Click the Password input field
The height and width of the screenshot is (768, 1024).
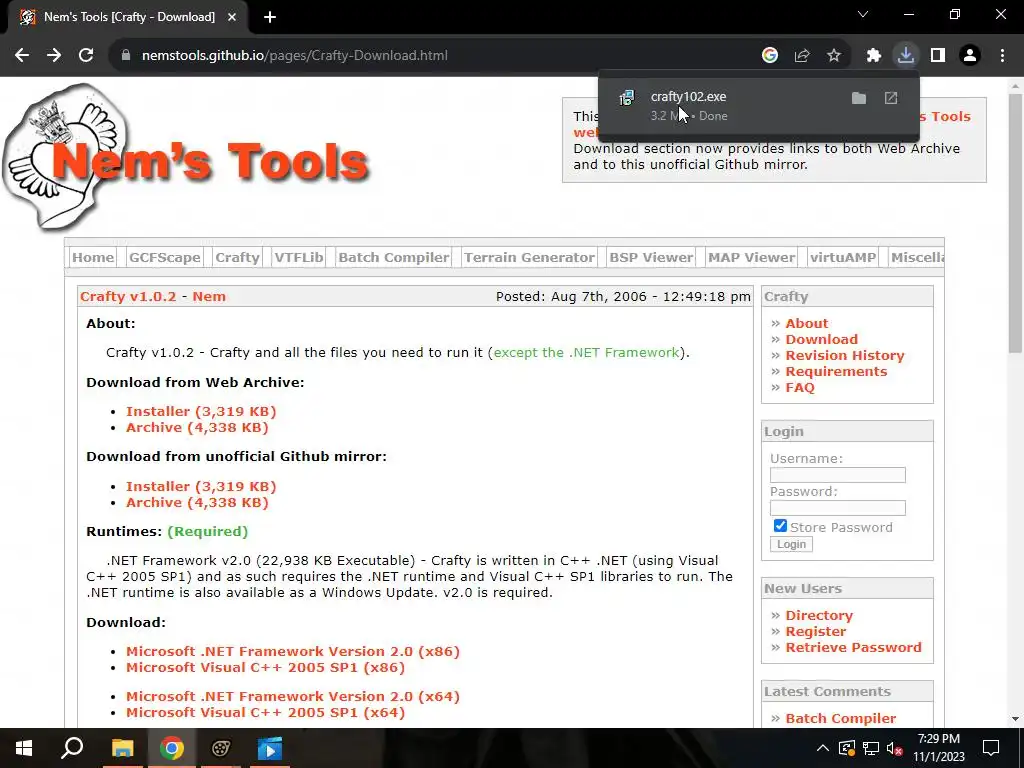[838, 507]
